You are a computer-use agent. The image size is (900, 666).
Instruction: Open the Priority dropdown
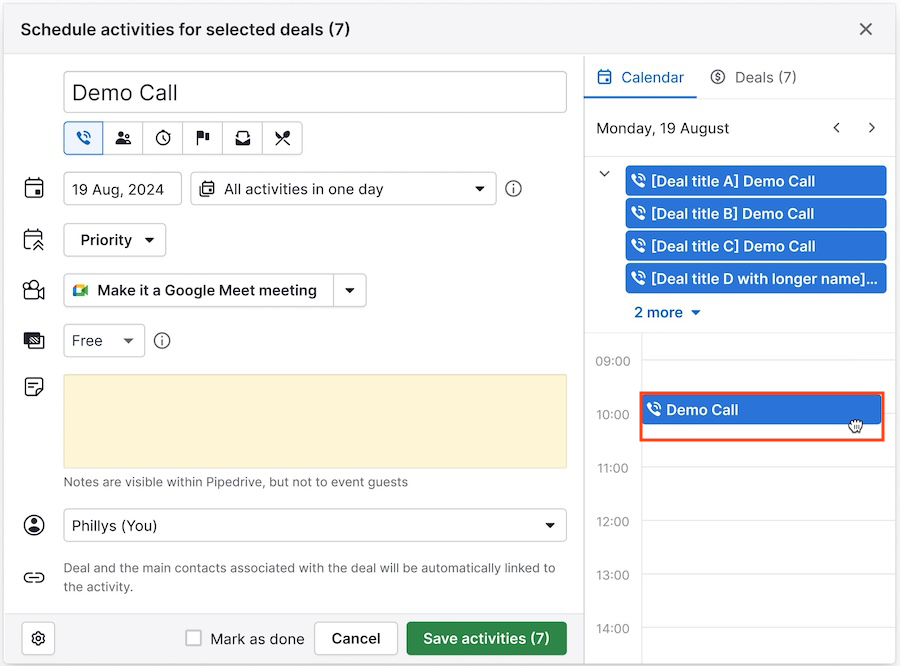(114, 240)
